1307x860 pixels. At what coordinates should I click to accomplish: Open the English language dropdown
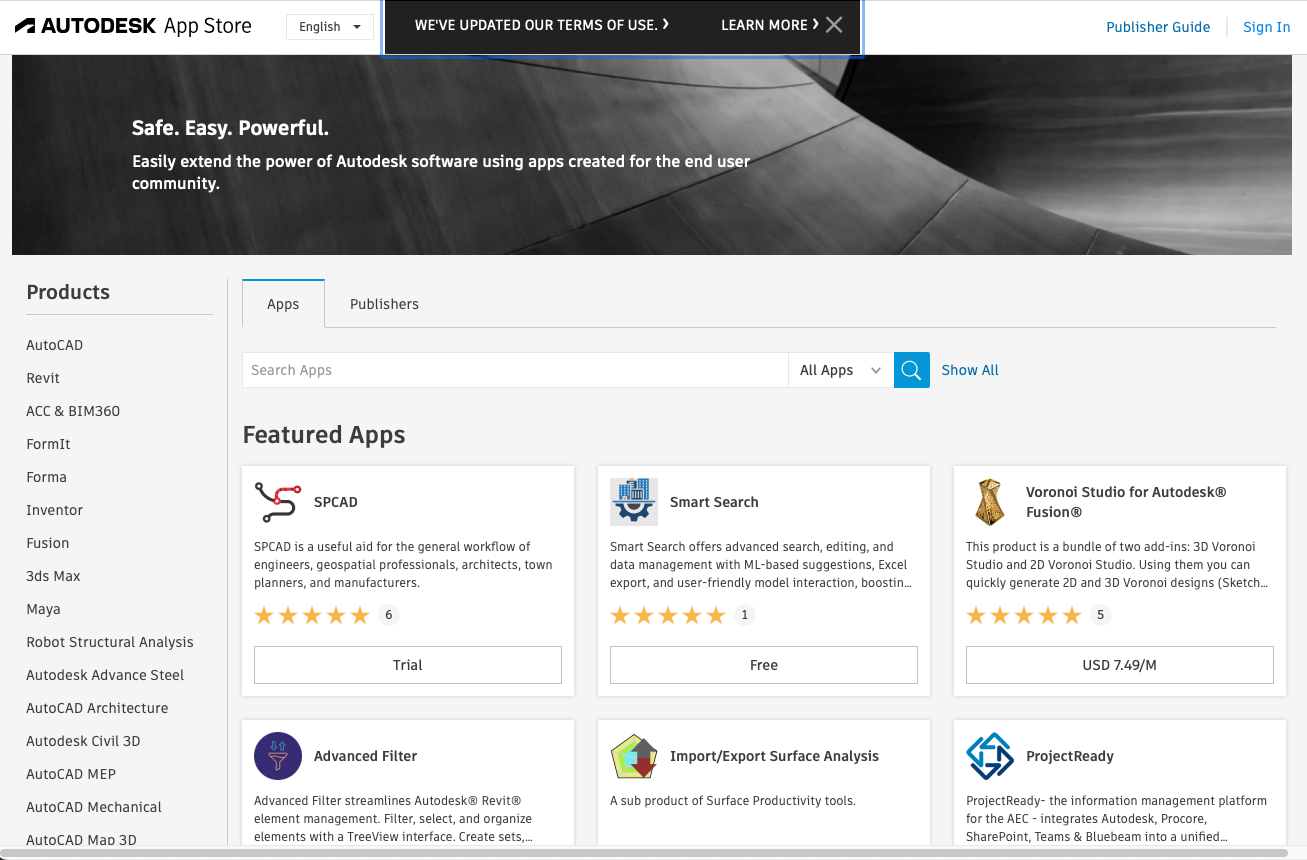click(x=330, y=27)
